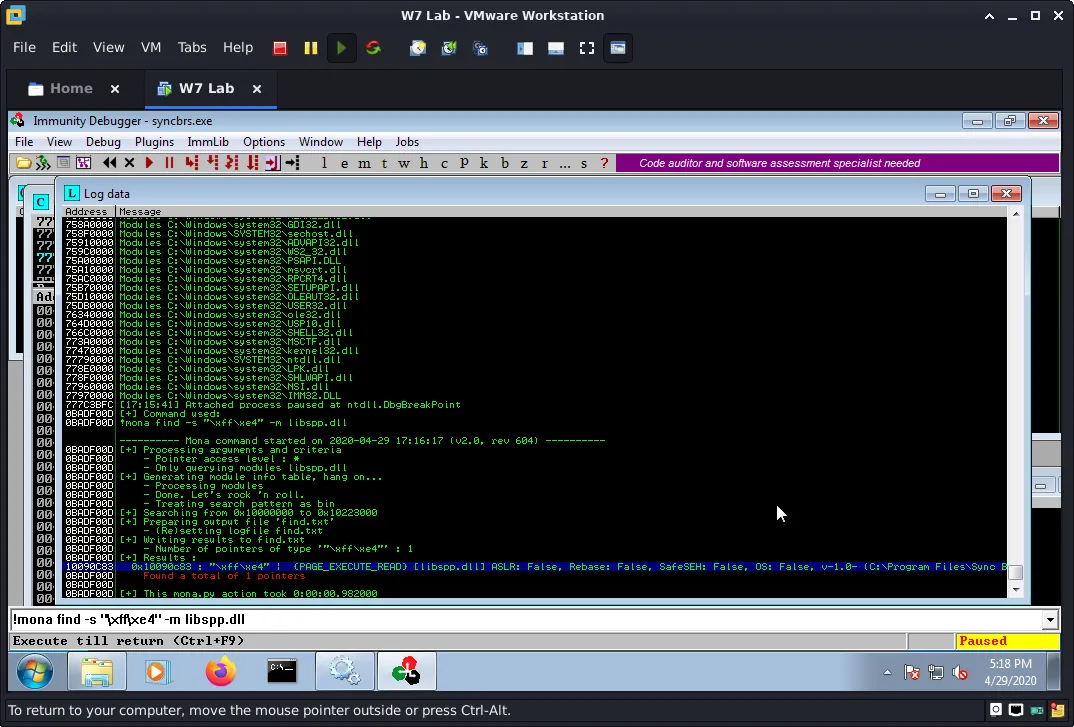Open VMware File menu
The width and height of the screenshot is (1074, 727).
pyautogui.click(x=24, y=47)
